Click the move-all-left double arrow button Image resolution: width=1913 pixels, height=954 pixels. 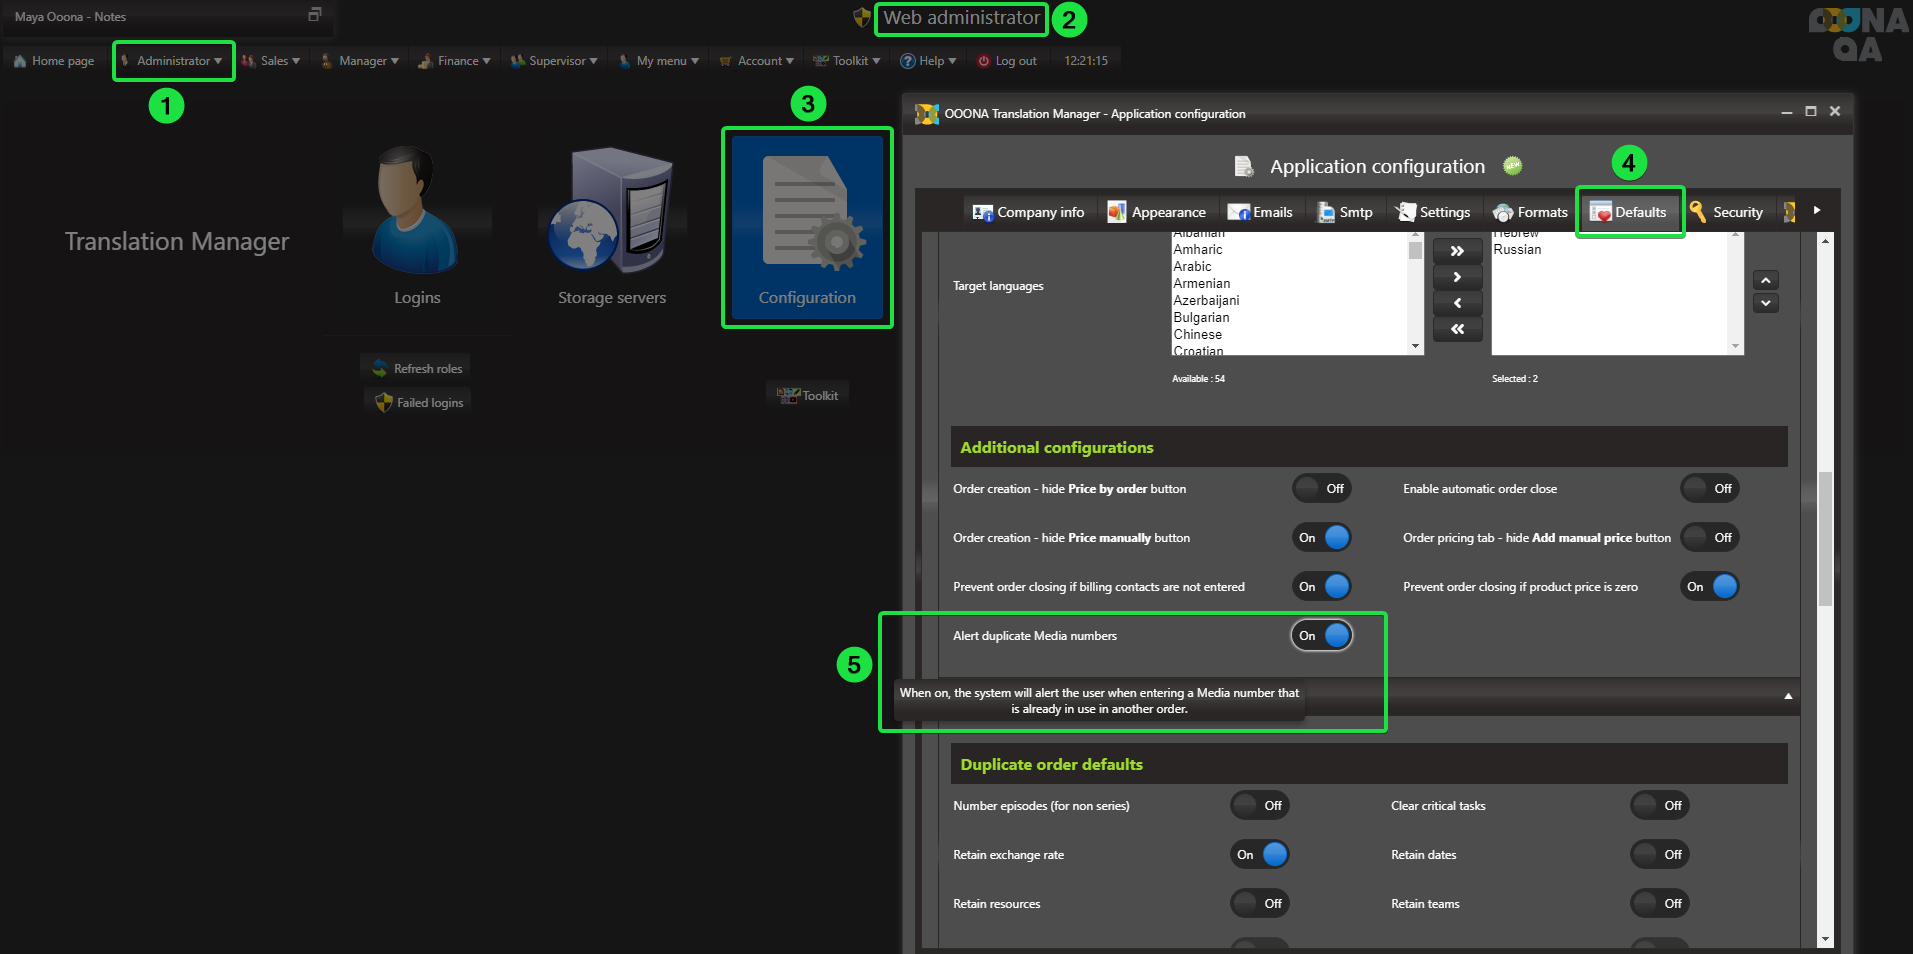click(x=1457, y=329)
